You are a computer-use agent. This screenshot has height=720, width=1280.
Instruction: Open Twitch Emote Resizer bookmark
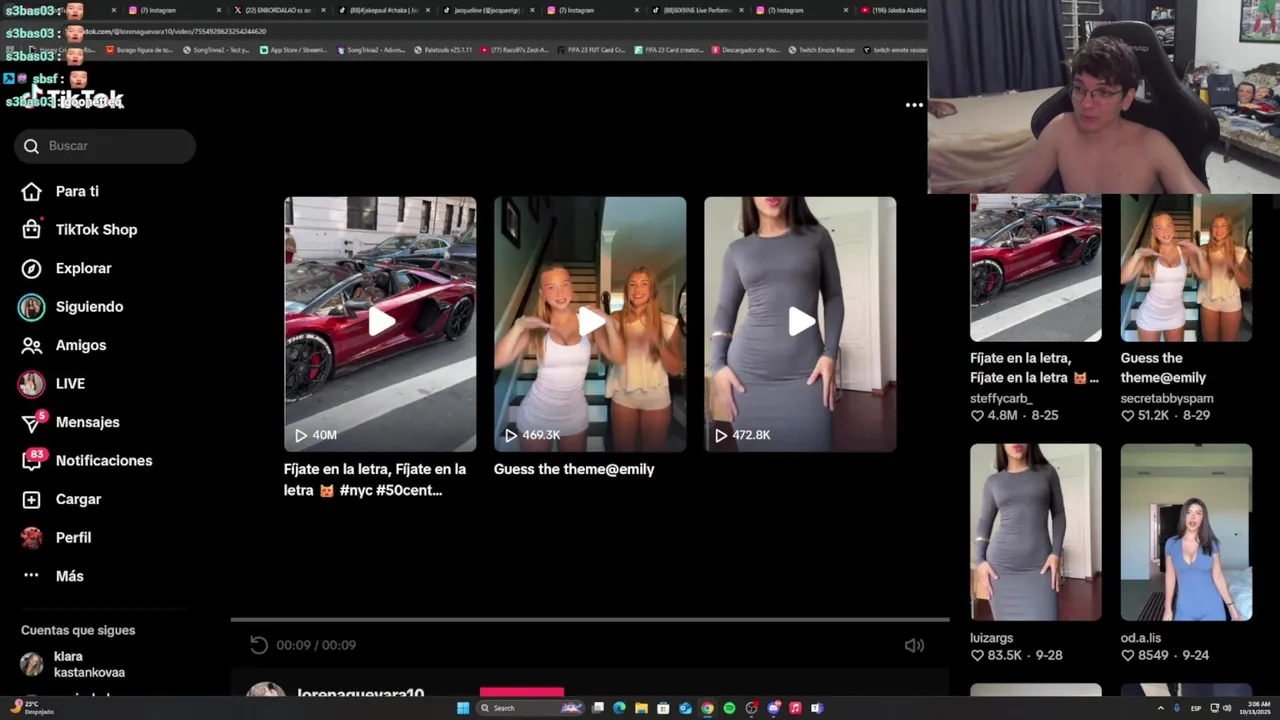tap(821, 50)
